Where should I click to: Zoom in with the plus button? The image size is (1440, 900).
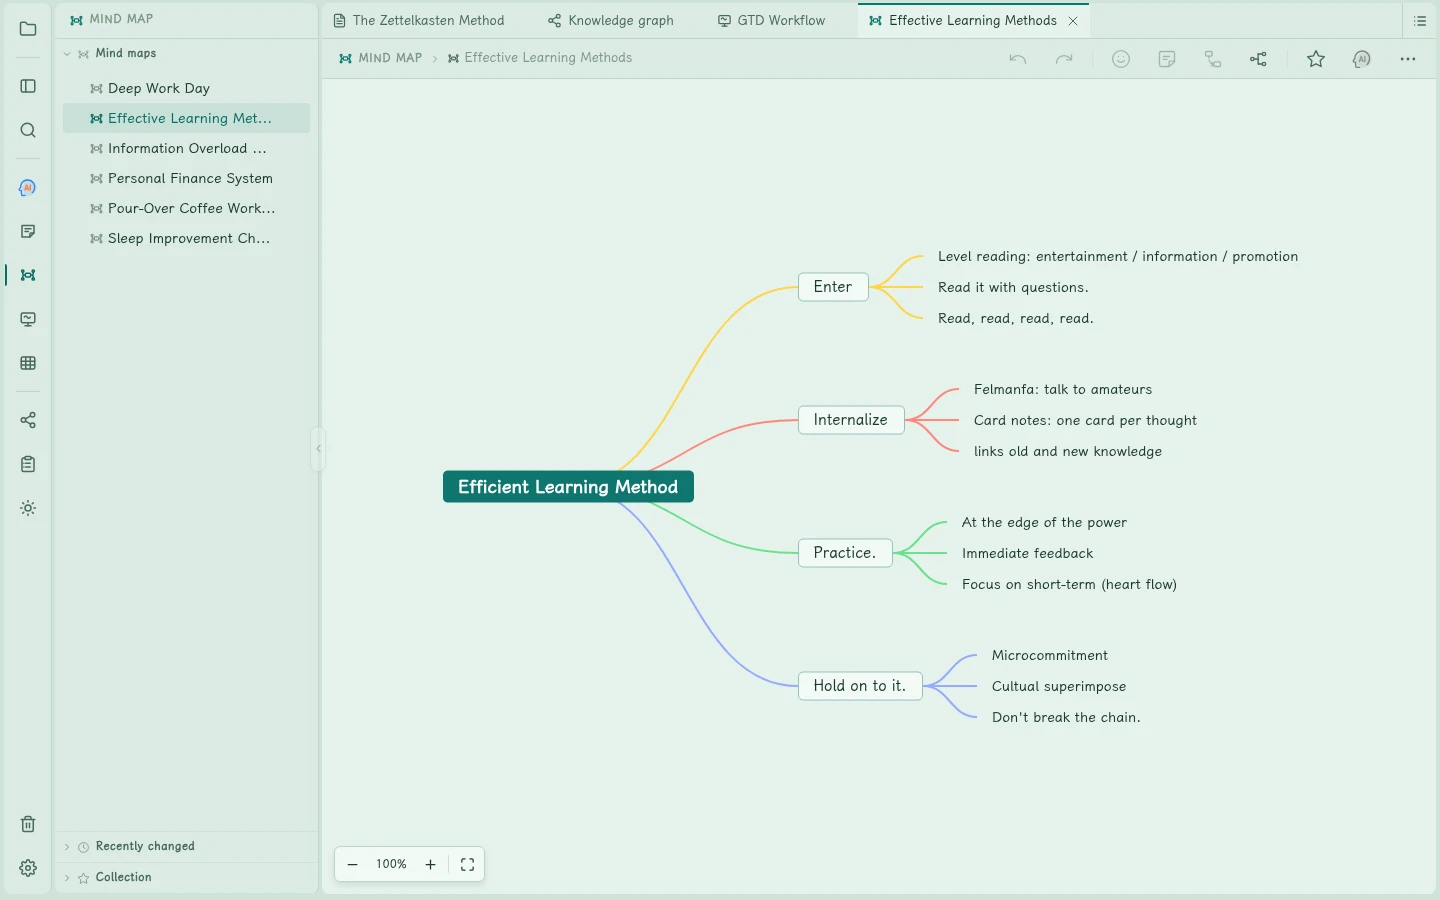pos(431,865)
